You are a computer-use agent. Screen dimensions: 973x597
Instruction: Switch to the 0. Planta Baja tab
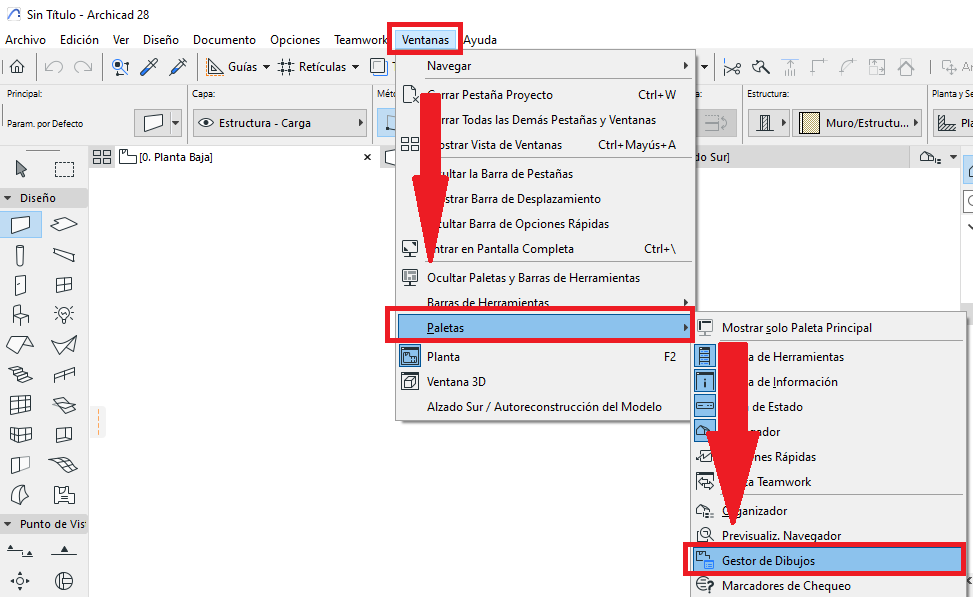click(x=166, y=157)
